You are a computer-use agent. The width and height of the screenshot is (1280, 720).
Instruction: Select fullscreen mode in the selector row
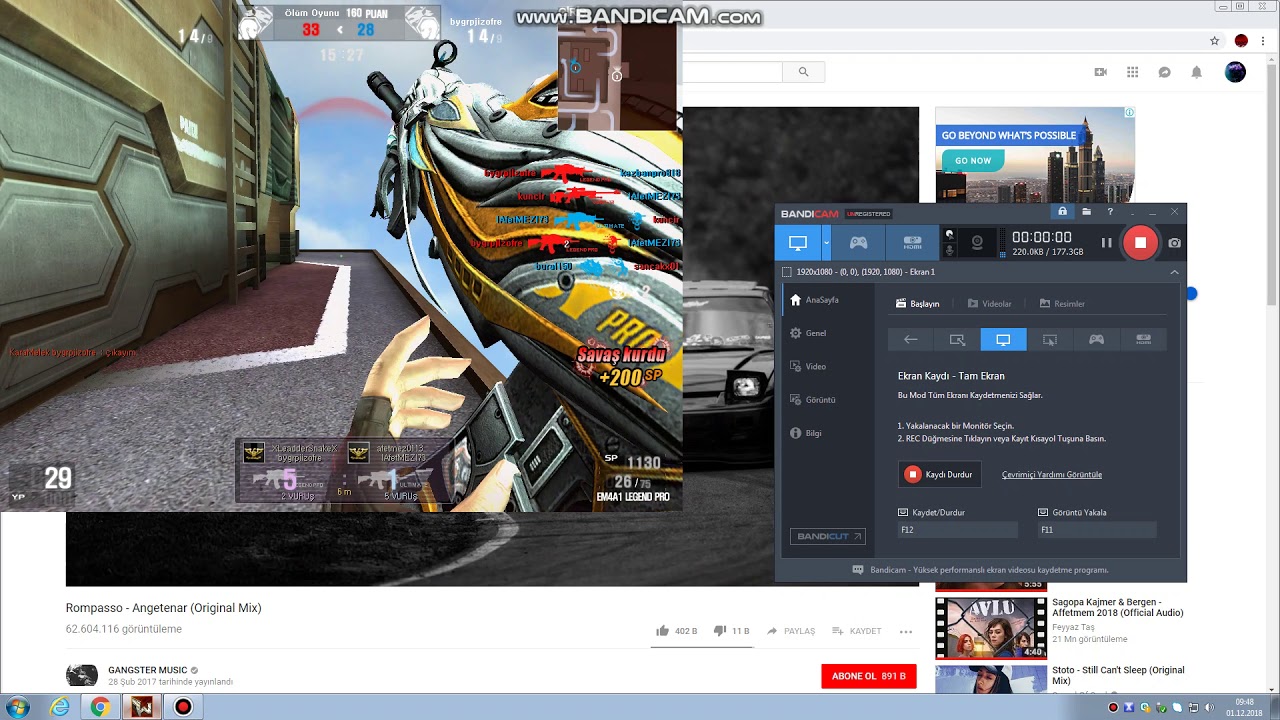(1003, 340)
